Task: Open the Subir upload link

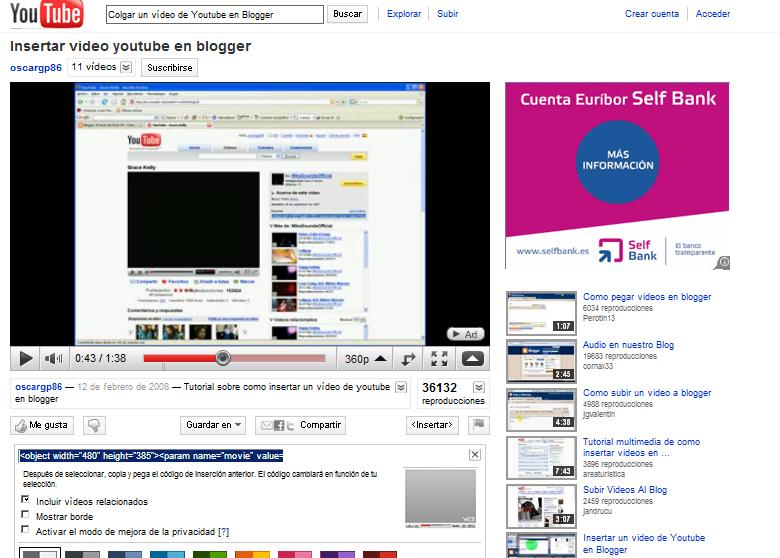Action: point(447,14)
